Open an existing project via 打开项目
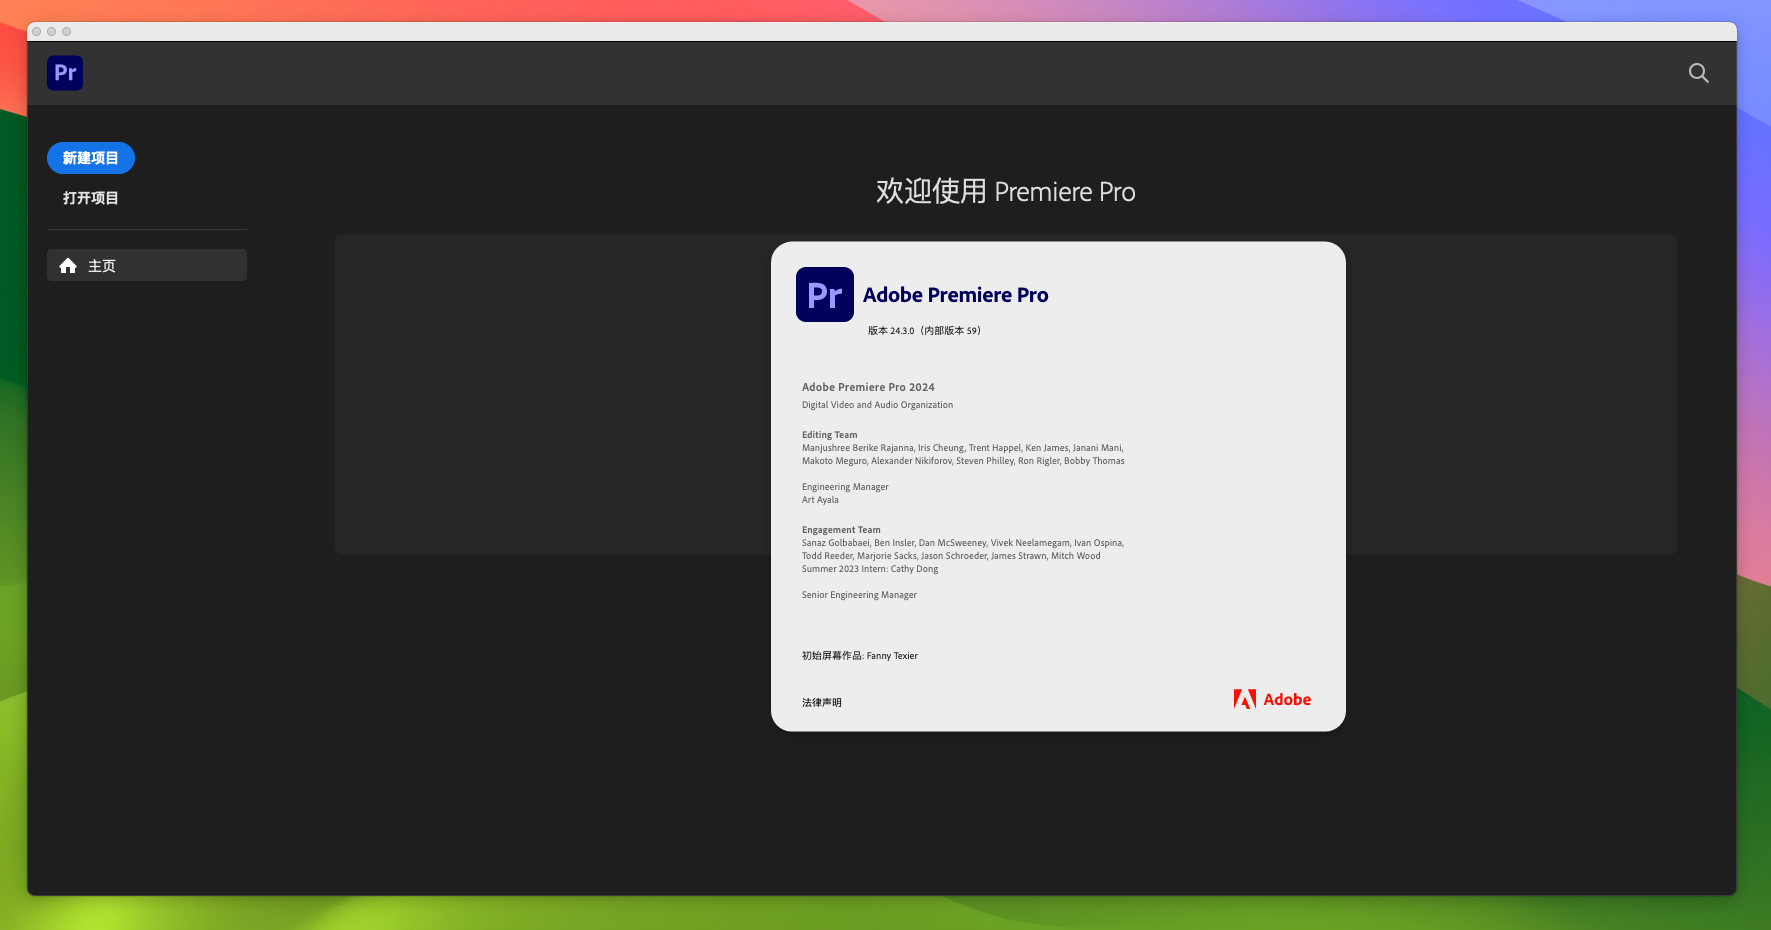The height and width of the screenshot is (930, 1771). coord(91,198)
